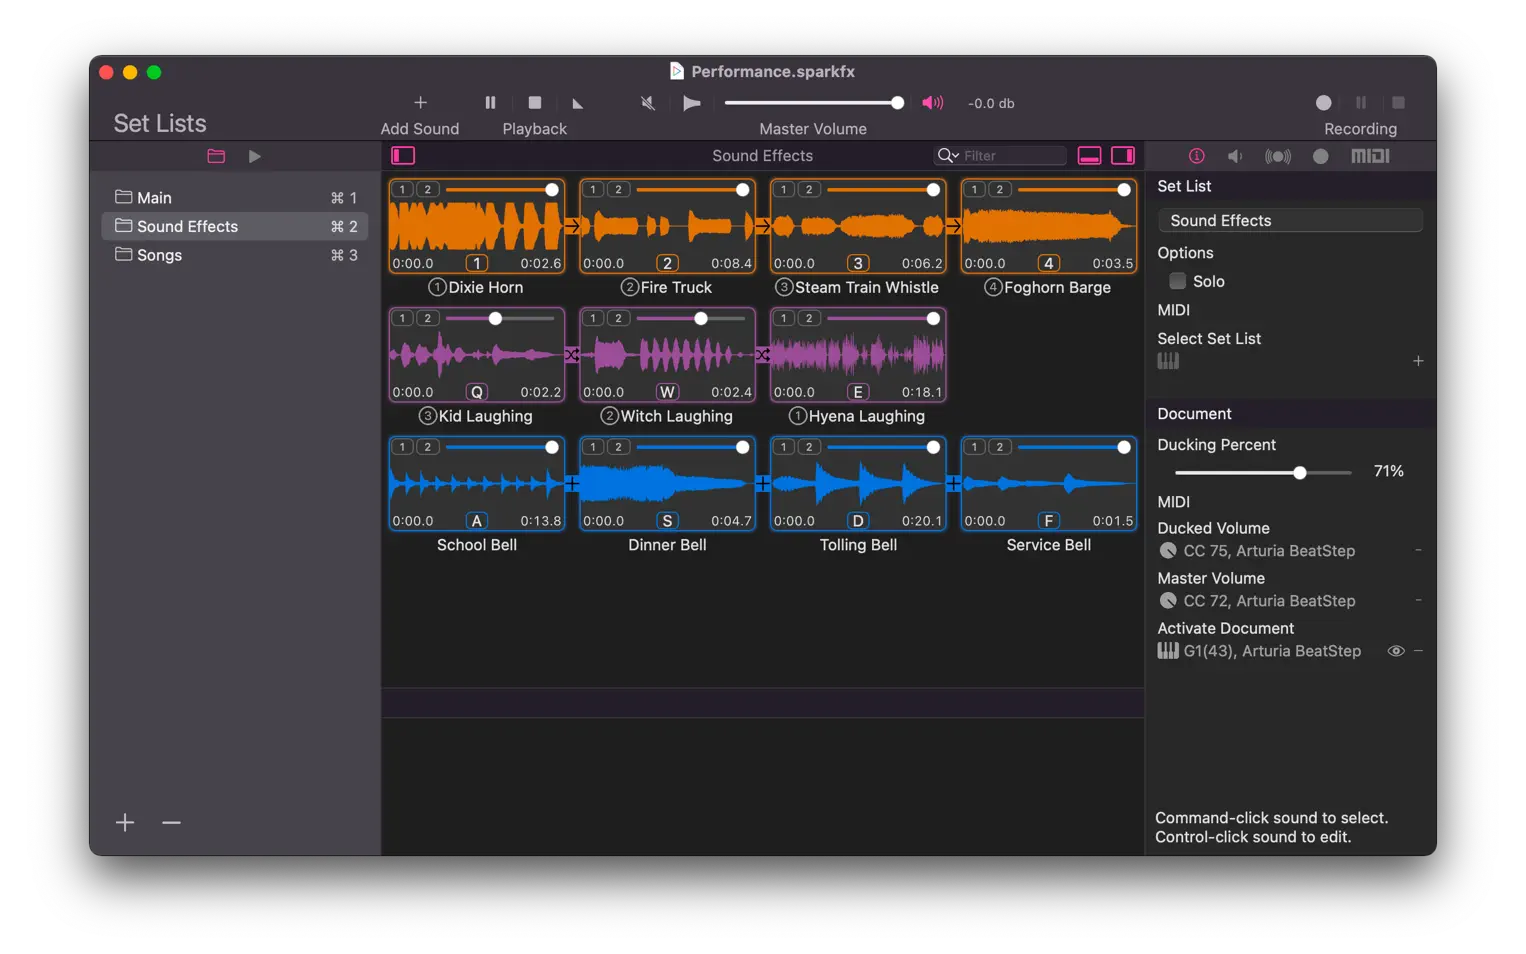Click the knob icon beside CC 72

click(x=1168, y=600)
